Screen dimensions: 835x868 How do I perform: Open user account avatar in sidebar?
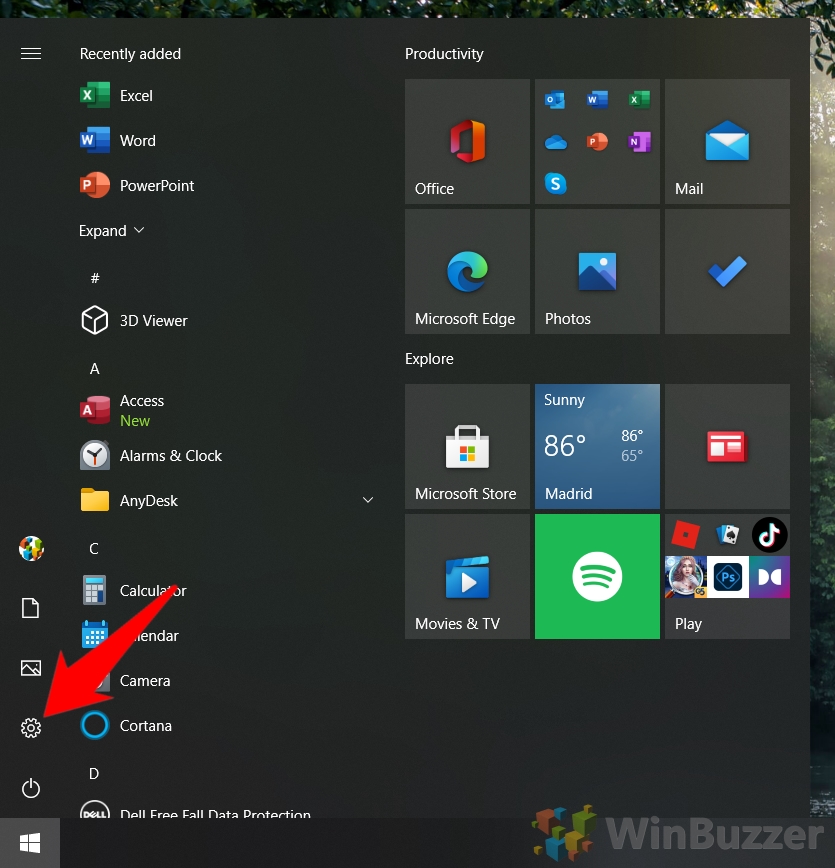click(x=31, y=548)
